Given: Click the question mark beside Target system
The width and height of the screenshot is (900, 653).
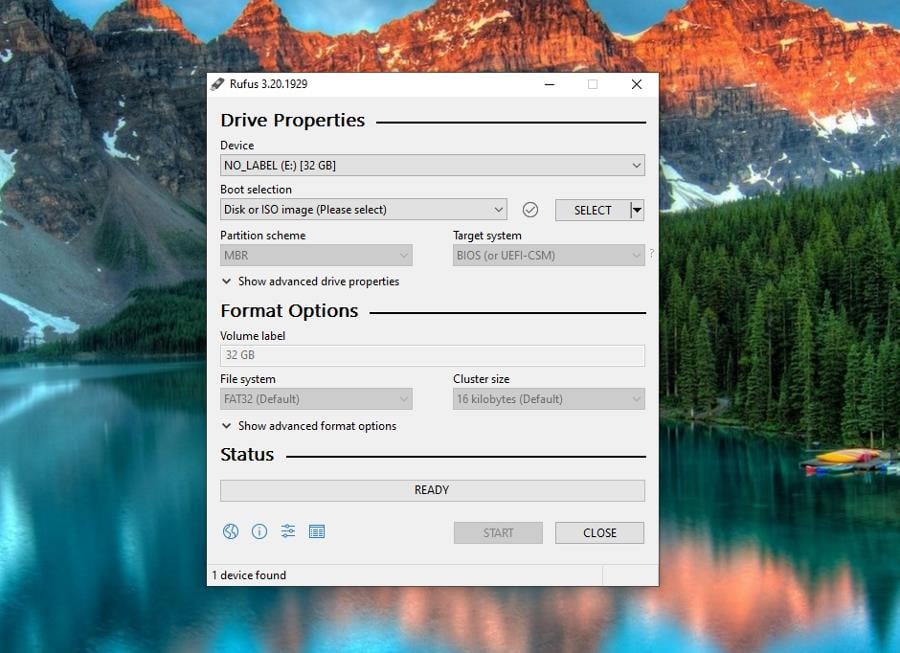Looking at the screenshot, I should point(651,255).
